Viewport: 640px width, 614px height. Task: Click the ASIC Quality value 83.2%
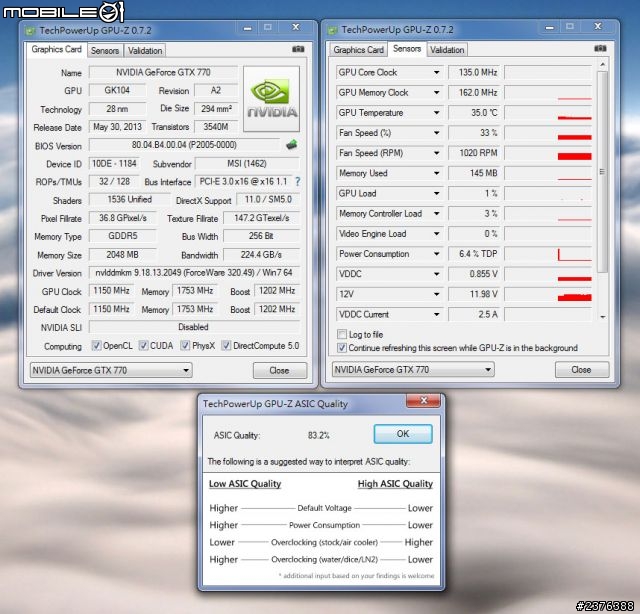click(318, 435)
